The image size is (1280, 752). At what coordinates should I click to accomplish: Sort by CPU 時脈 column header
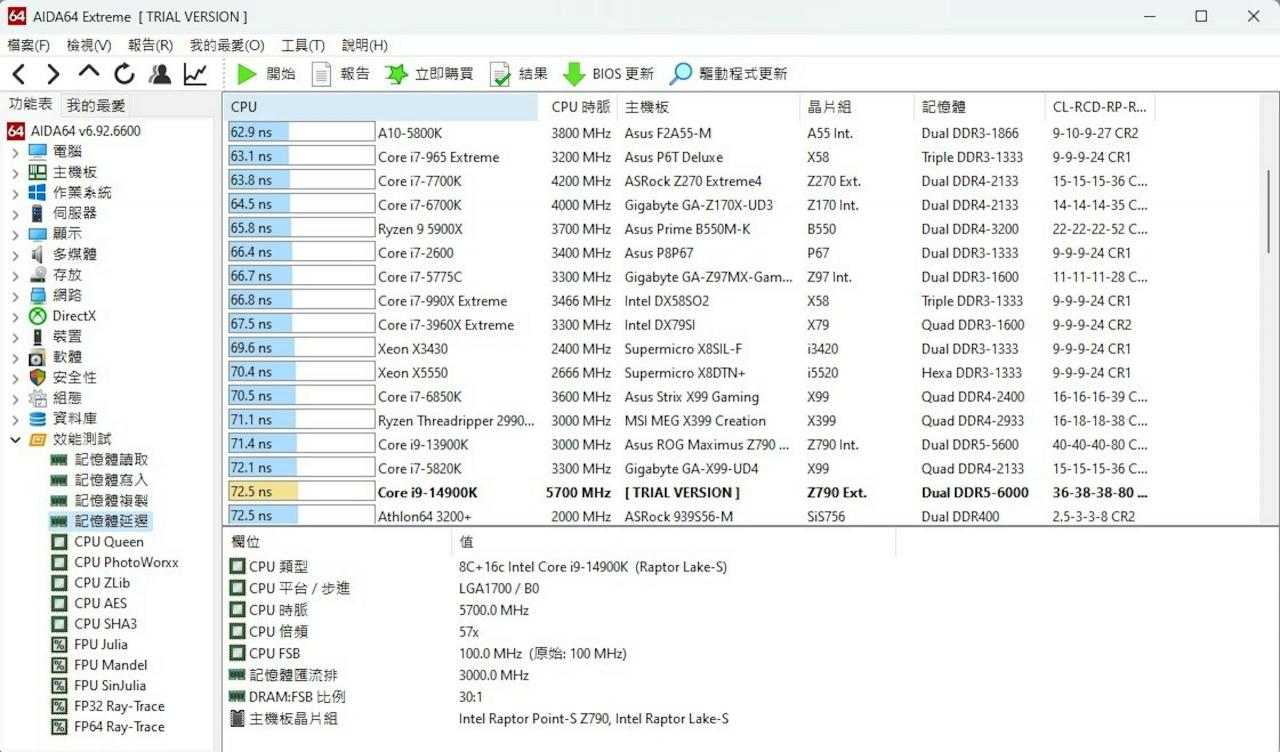tap(580, 107)
